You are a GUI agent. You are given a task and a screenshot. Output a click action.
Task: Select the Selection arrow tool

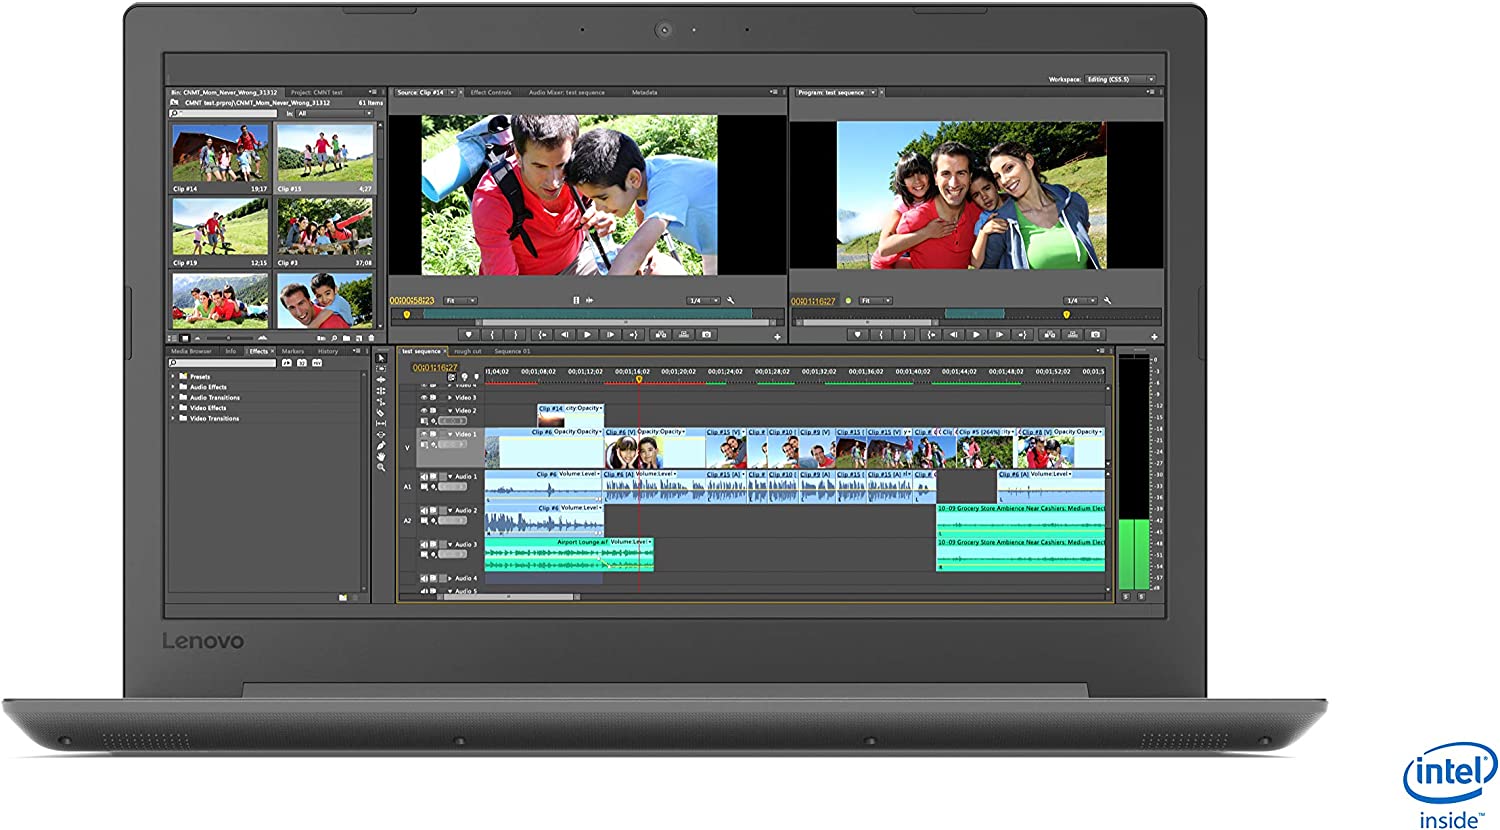380,357
